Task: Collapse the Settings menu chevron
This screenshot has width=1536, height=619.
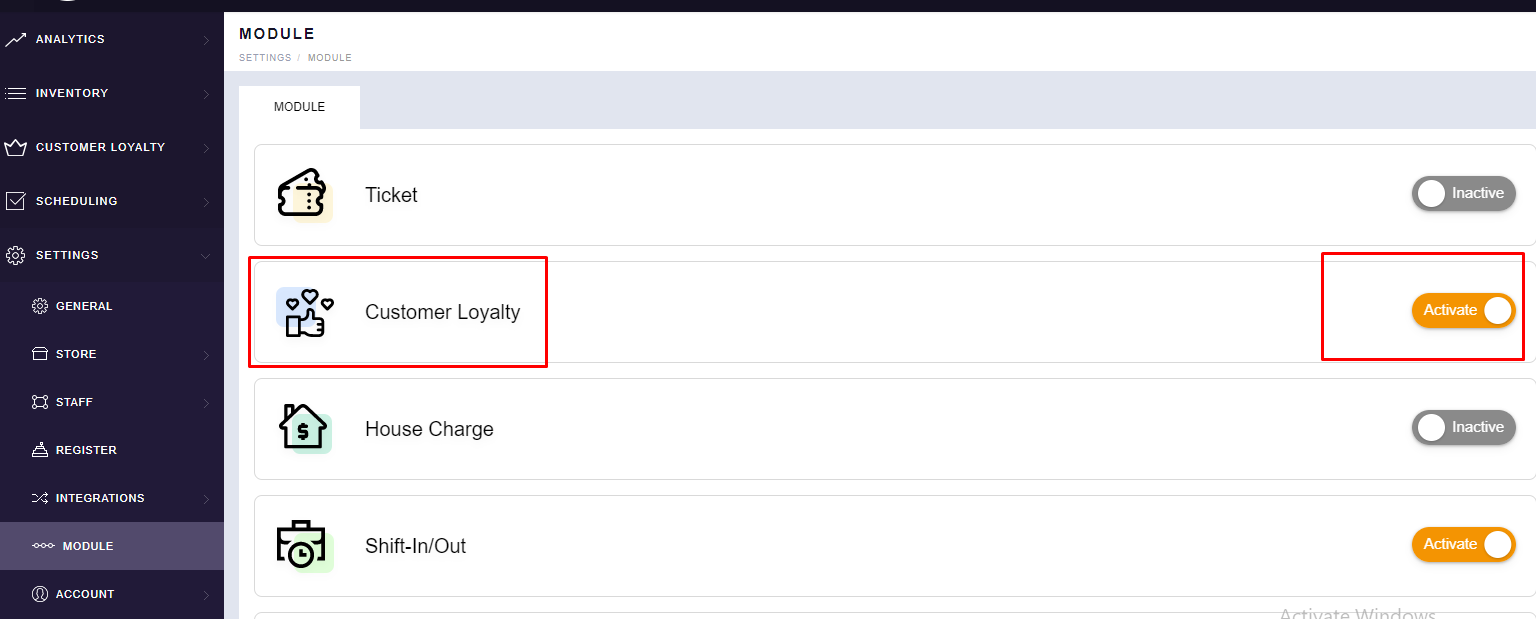Action: 206,256
